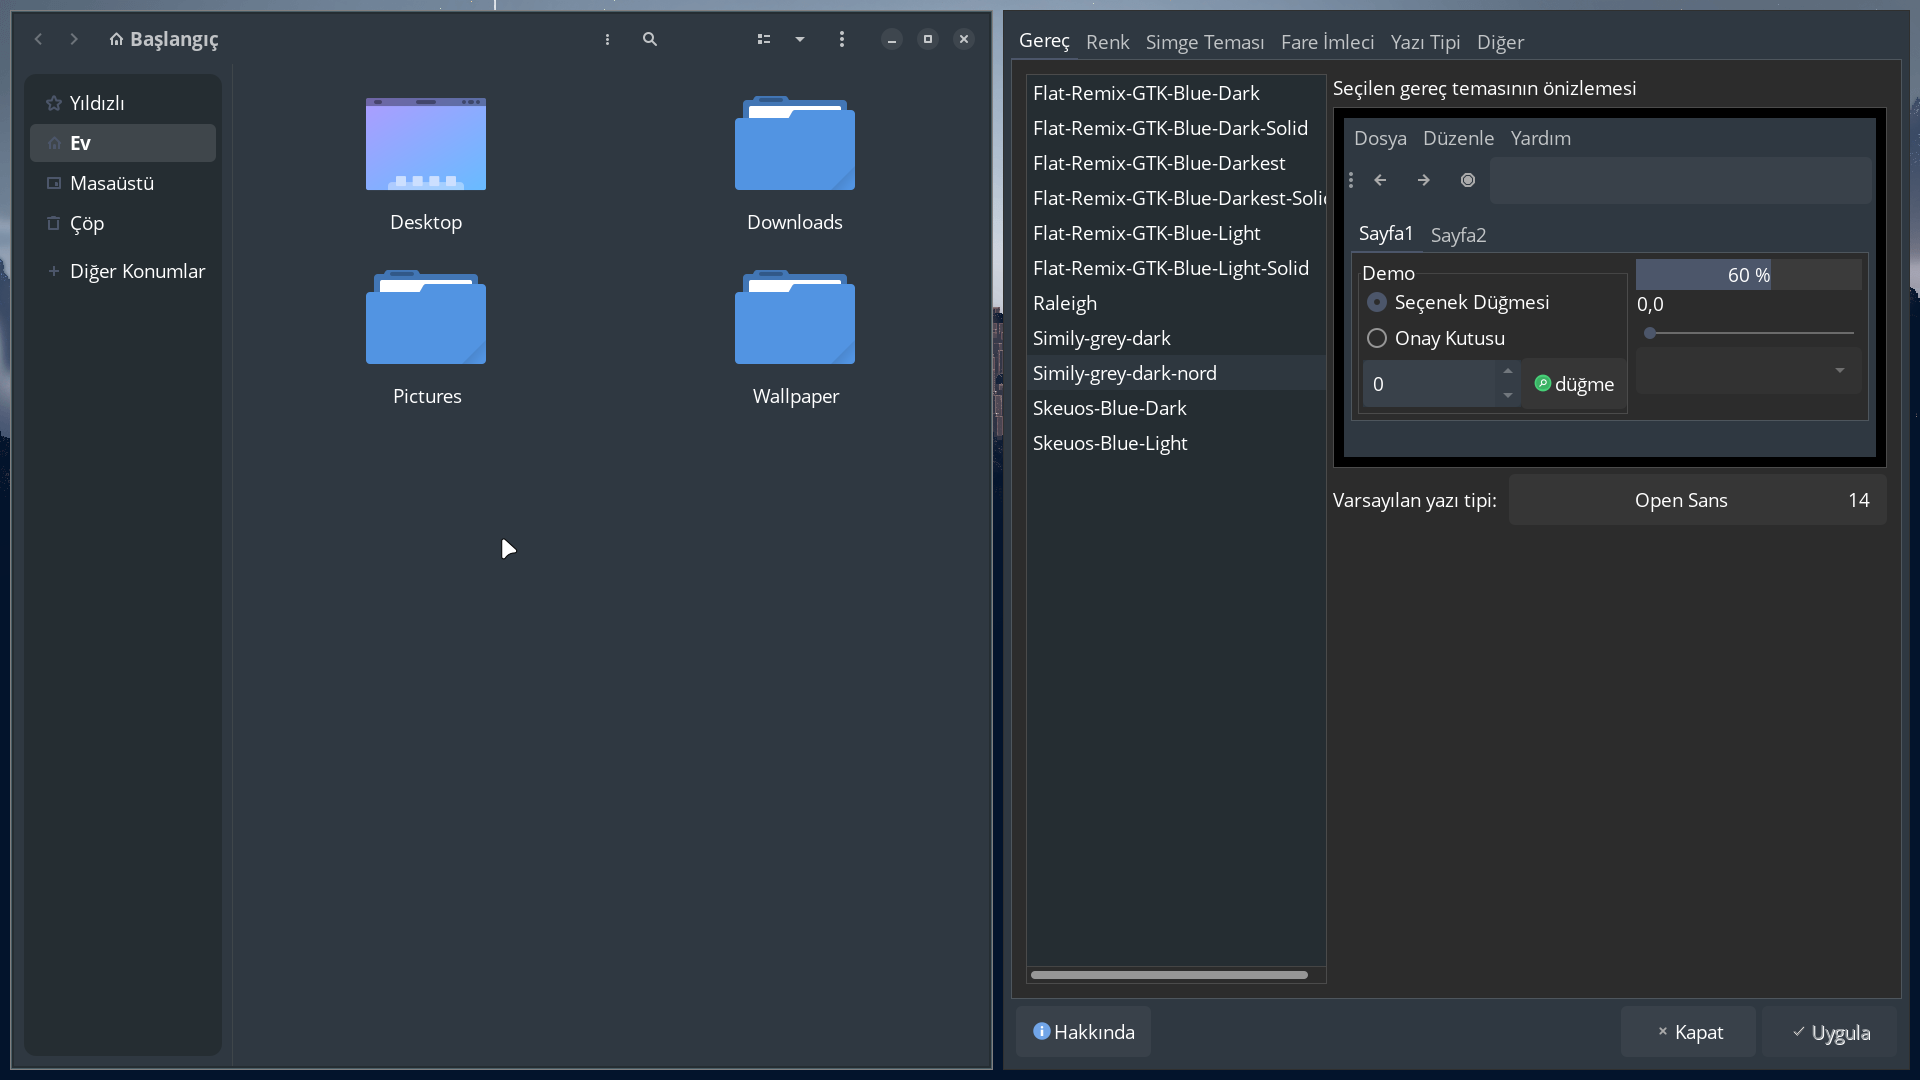The height and width of the screenshot is (1080, 1920).
Task: Toggle list view icon in header bar
Action: tap(764, 39)
